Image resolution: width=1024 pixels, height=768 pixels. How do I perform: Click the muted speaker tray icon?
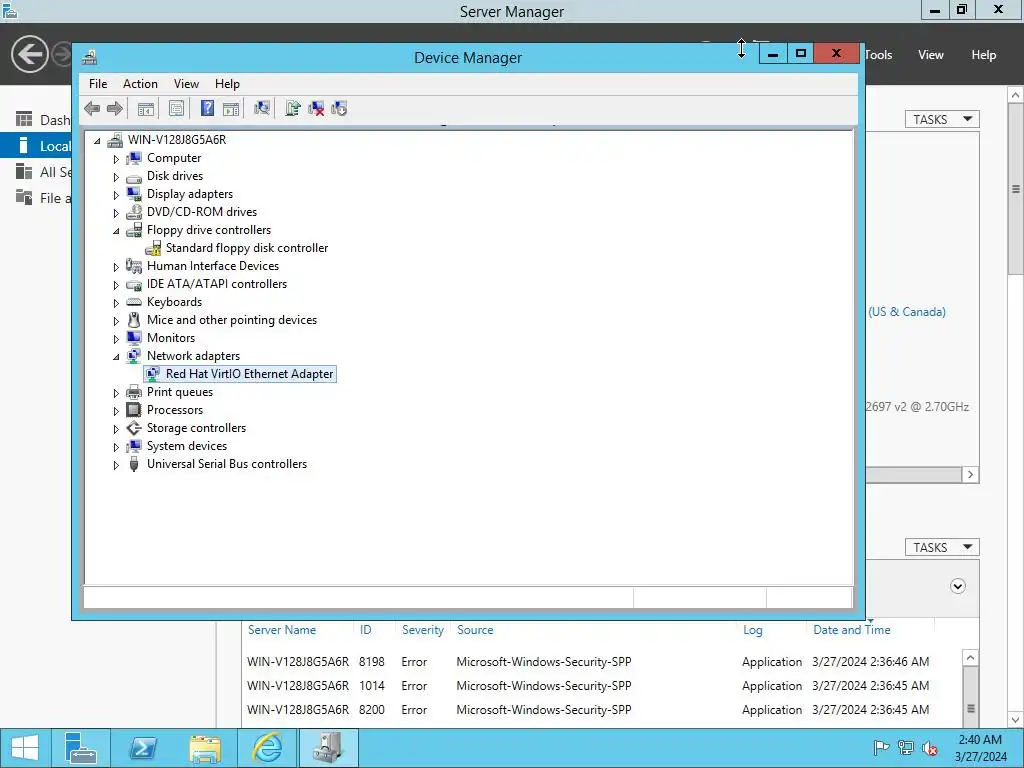[930, 748]
